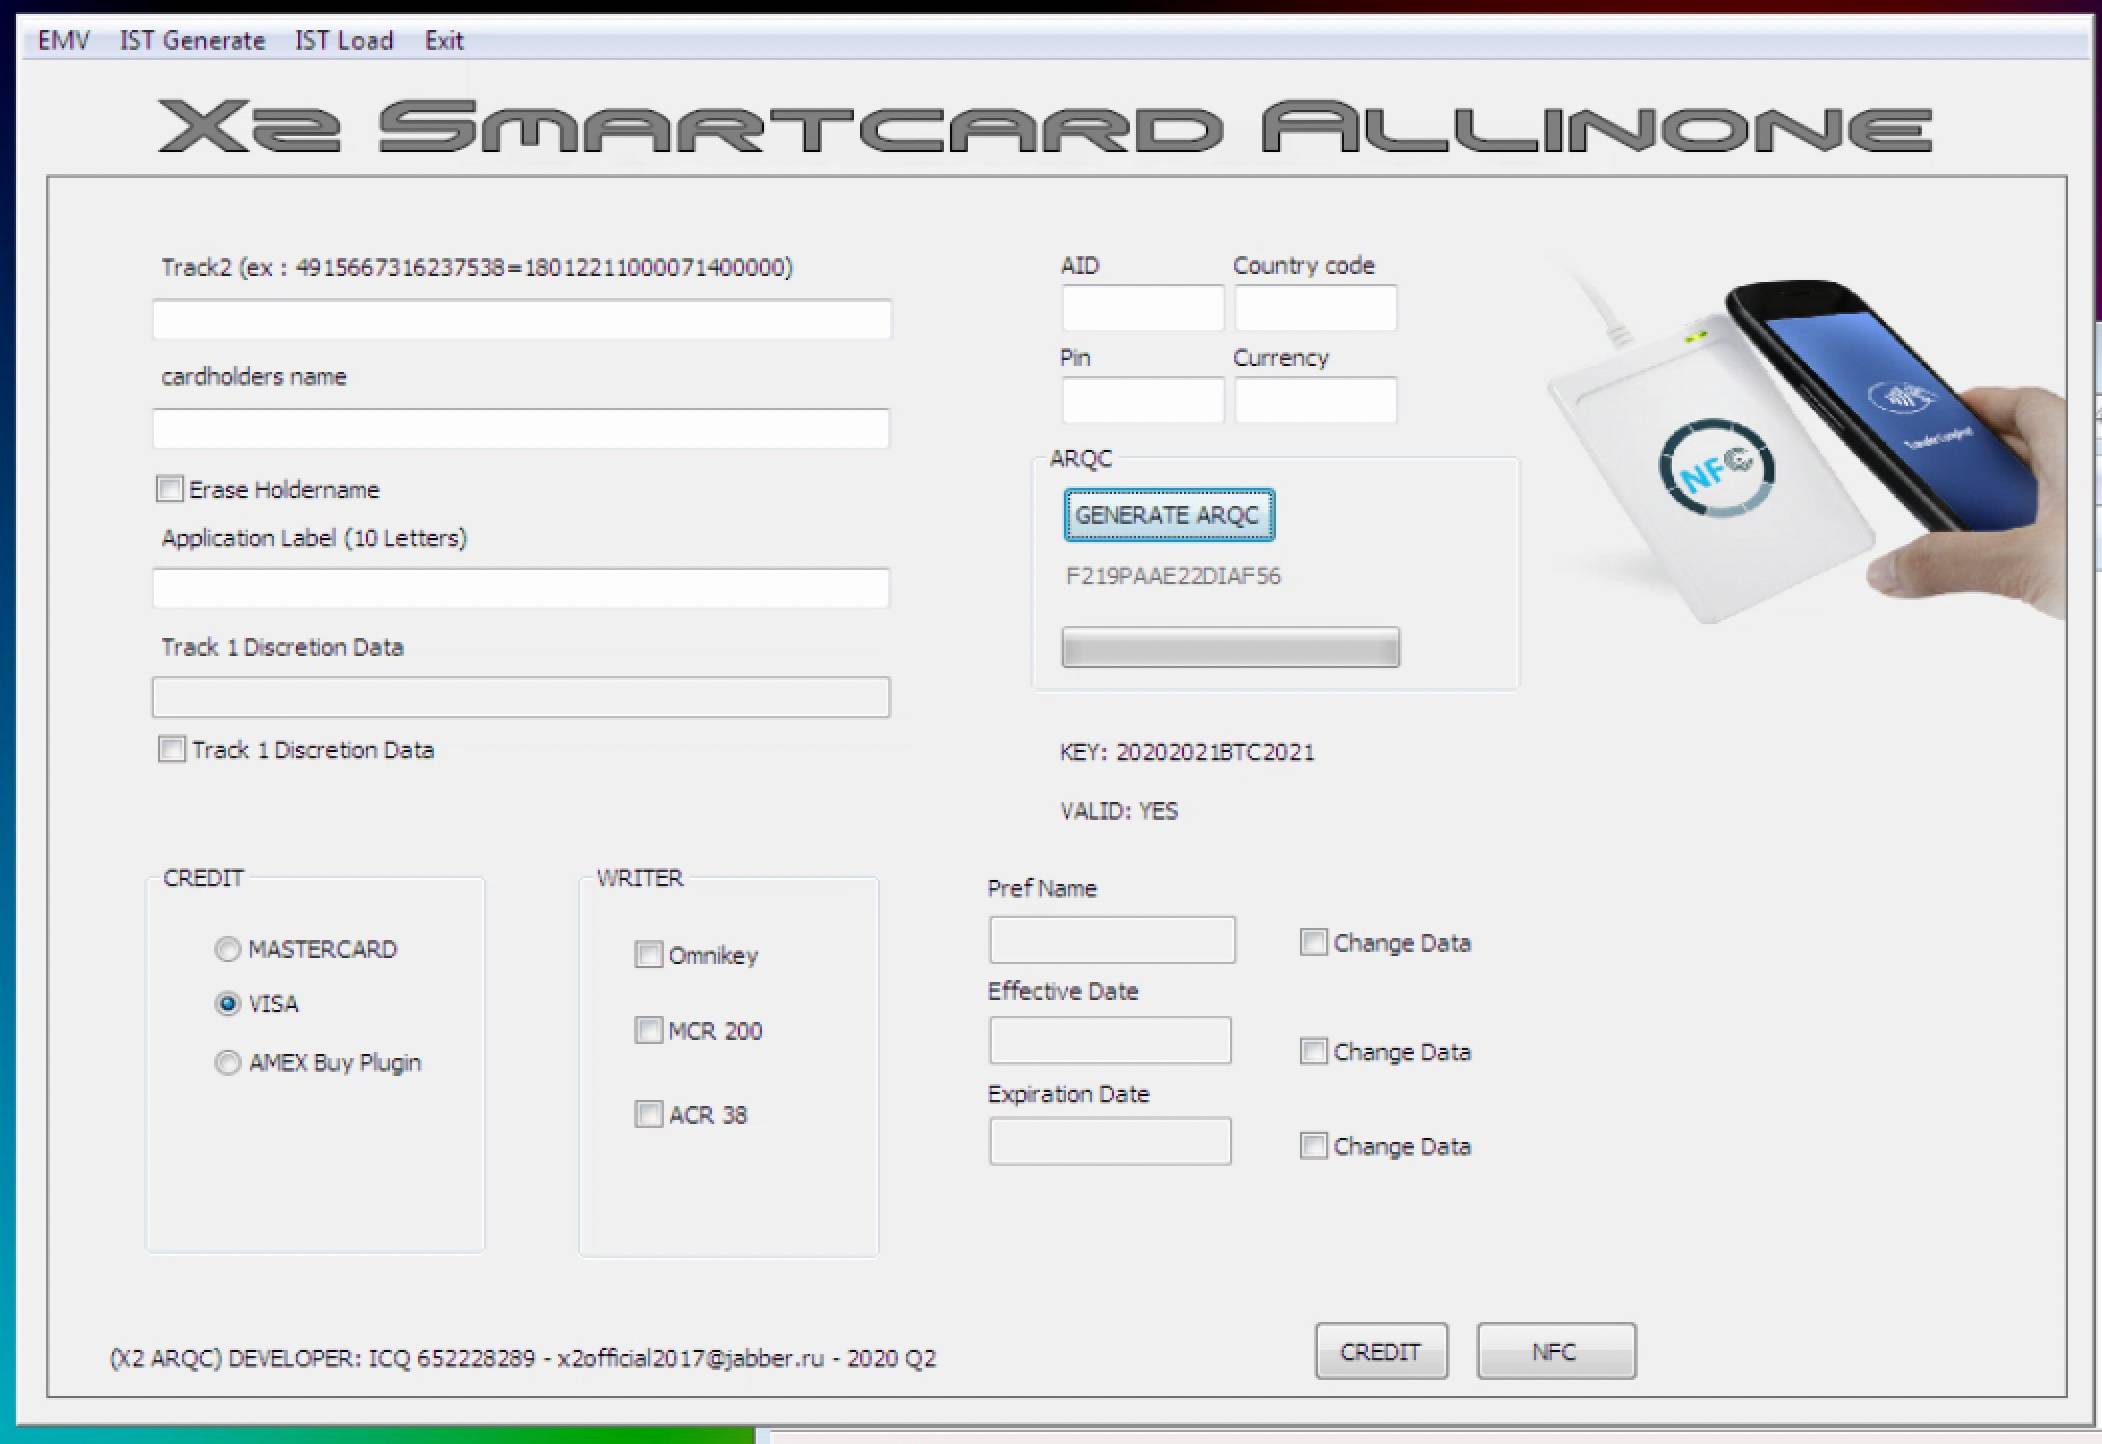Viewport: 2102px width, 1444px height.
Task: Open the EMV menu
Action: click(64, 41)
